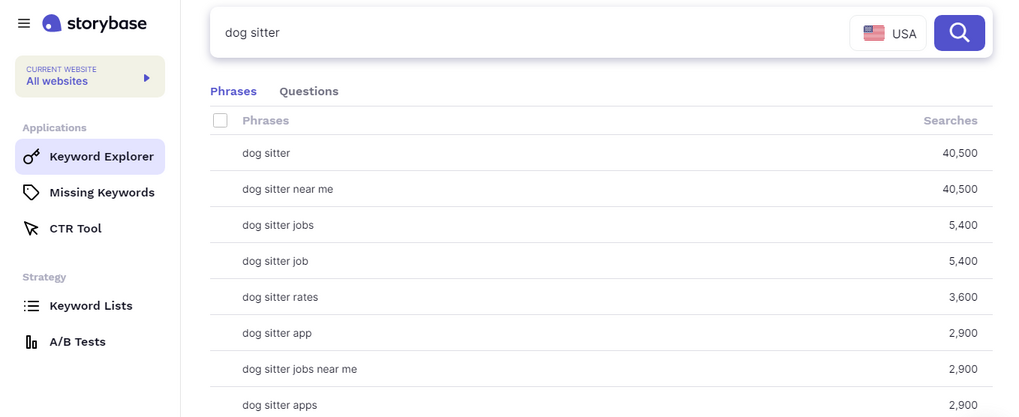Select the Phrases tab
The width and height of the screenshot is (1019, 417).
(x=233, y=92)
